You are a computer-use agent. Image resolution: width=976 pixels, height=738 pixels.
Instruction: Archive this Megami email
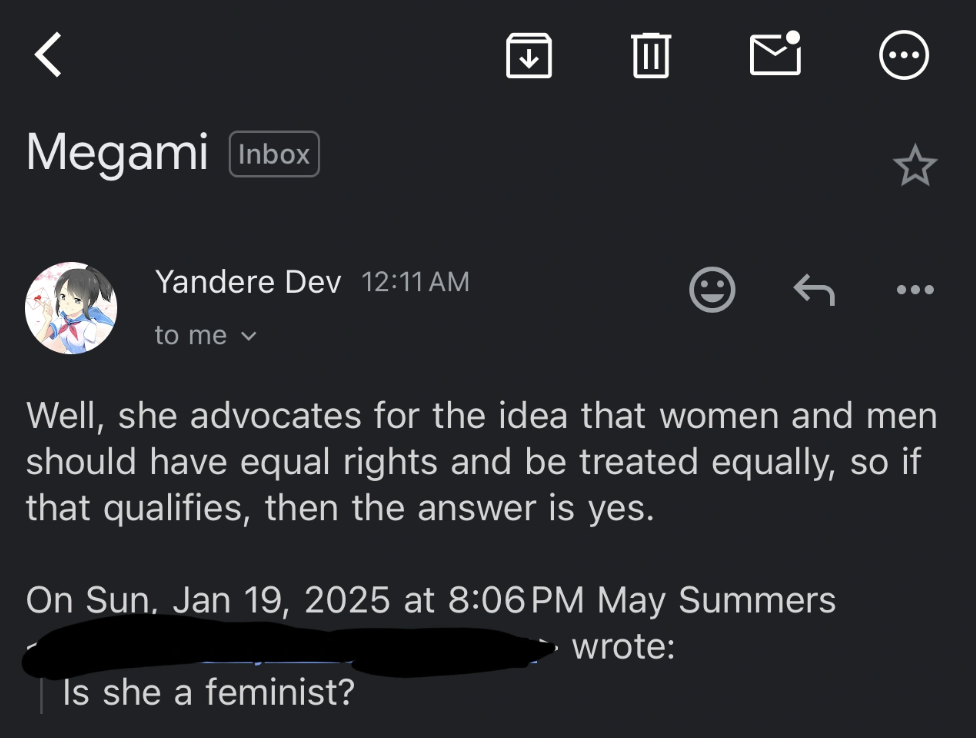(x=528, y=54)
